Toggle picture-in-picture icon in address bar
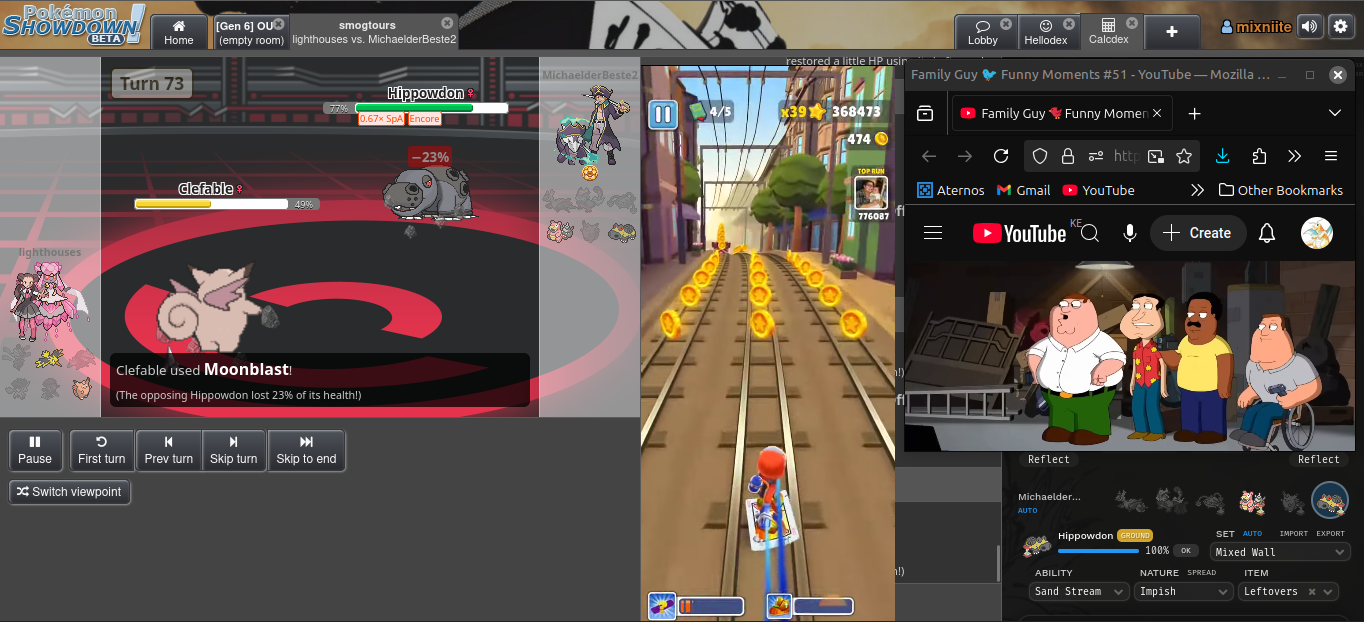Screen dimensions: 1364x622 click(1156, 156)
